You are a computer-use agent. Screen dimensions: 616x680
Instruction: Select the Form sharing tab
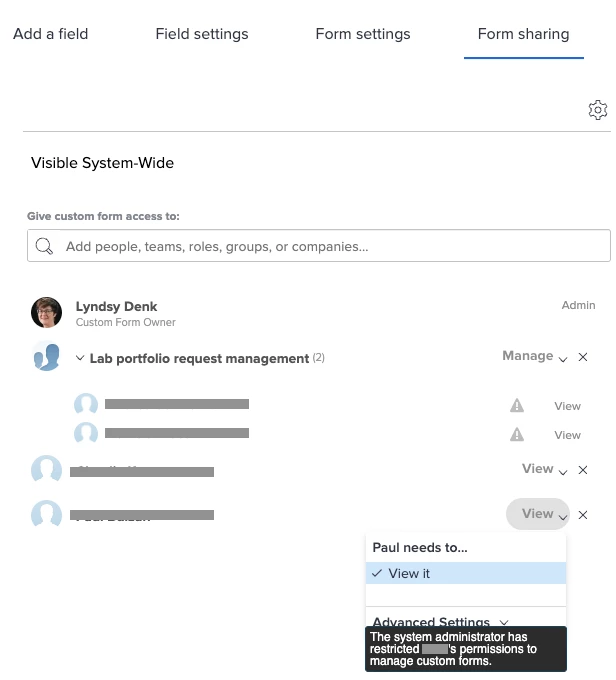pyautogui.click(x=523, y=34)
